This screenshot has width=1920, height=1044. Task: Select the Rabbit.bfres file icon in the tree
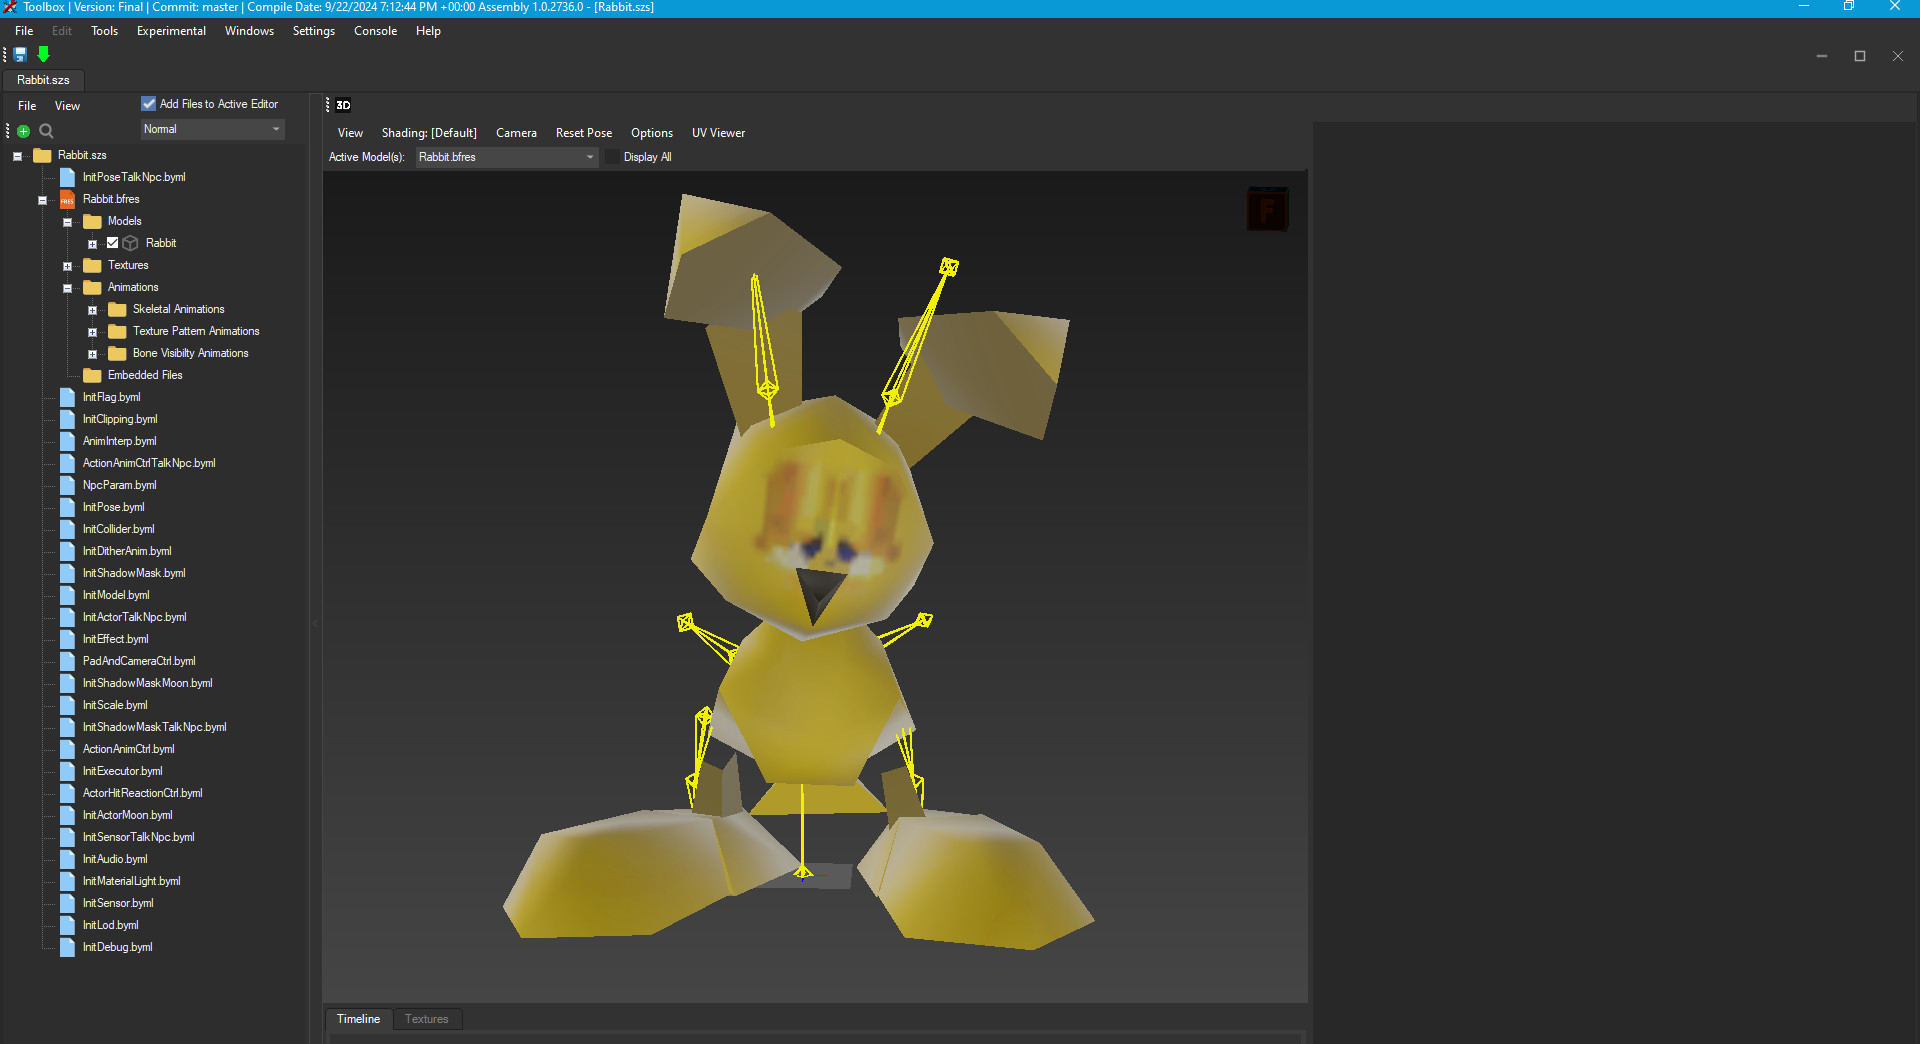[66, 199]
